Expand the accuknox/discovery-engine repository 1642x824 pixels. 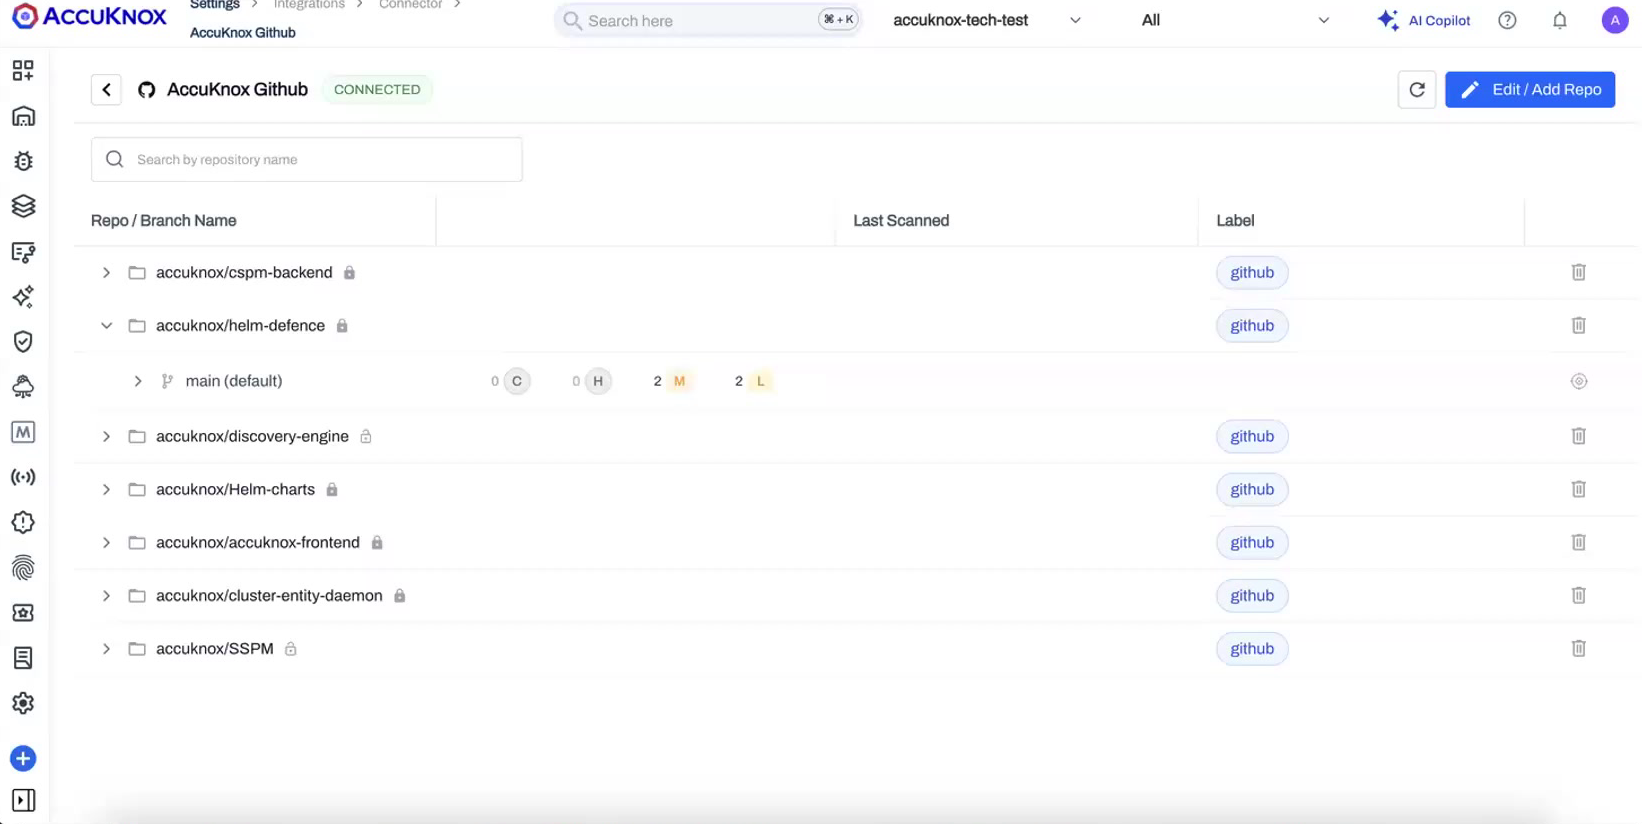(106, 437)
